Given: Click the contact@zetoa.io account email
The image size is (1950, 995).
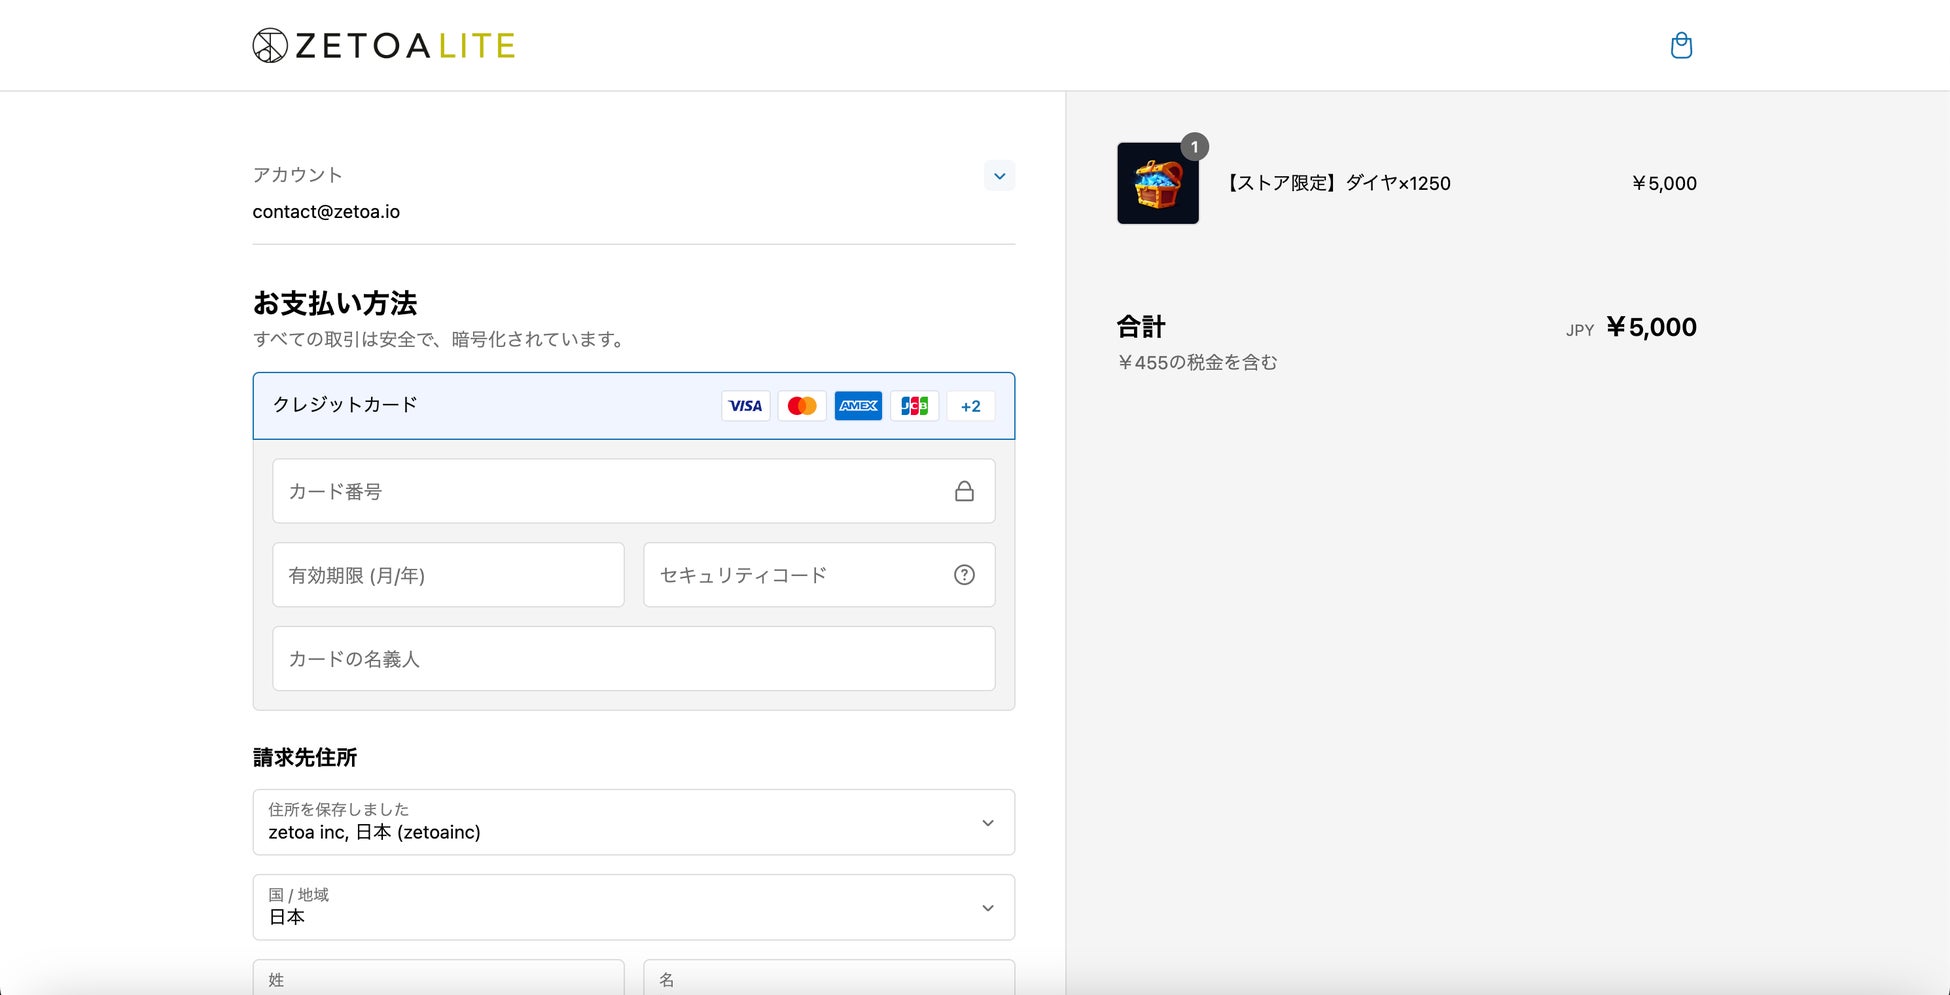Looking at the screenshot, I should (x=326, y=212).
